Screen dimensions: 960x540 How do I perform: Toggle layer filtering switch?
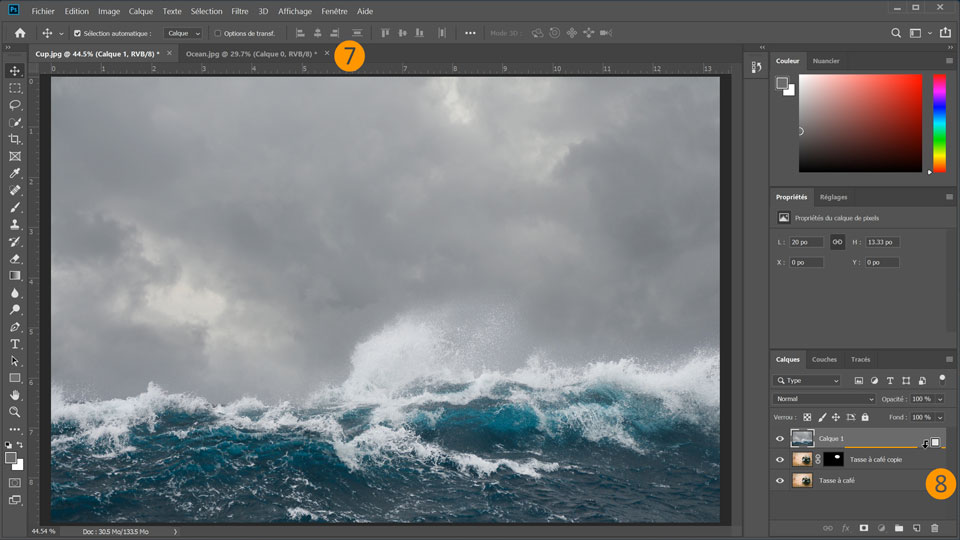click(942, 380)
